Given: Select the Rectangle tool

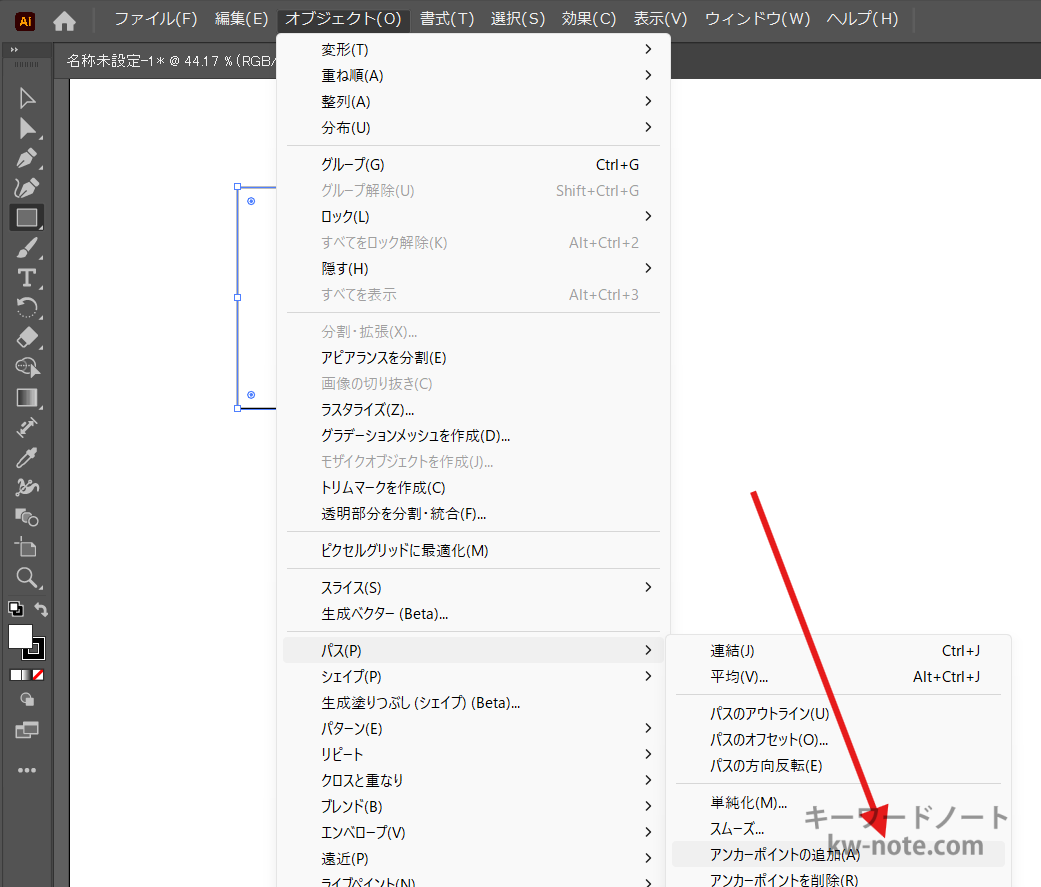Looking at the screenshot, I should 27,217.
